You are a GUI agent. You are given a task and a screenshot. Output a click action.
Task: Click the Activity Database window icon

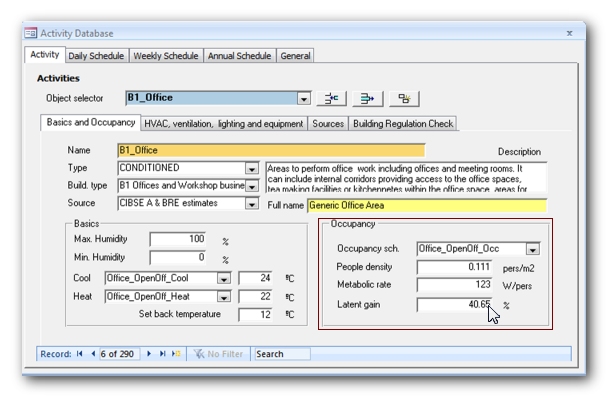31,33
